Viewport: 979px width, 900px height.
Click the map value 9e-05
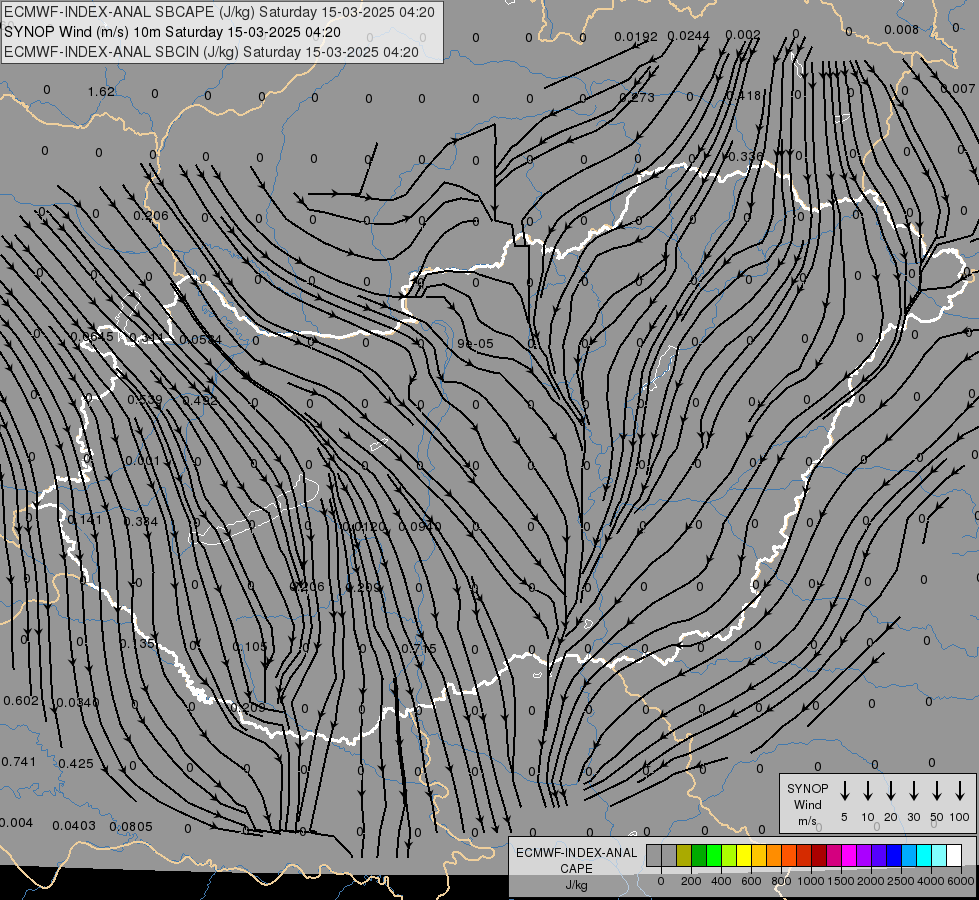point(475,344)
